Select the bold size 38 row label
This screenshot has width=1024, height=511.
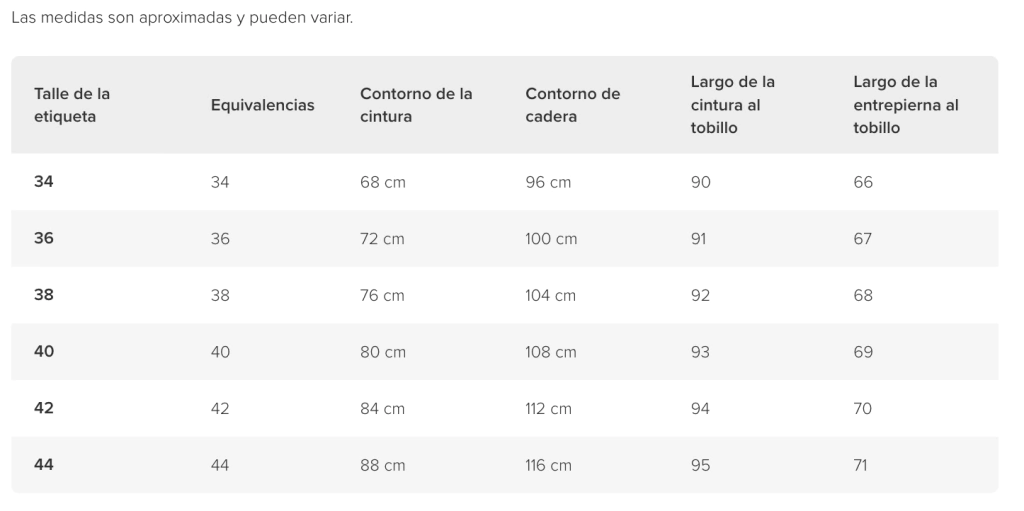tap(44, 295)
